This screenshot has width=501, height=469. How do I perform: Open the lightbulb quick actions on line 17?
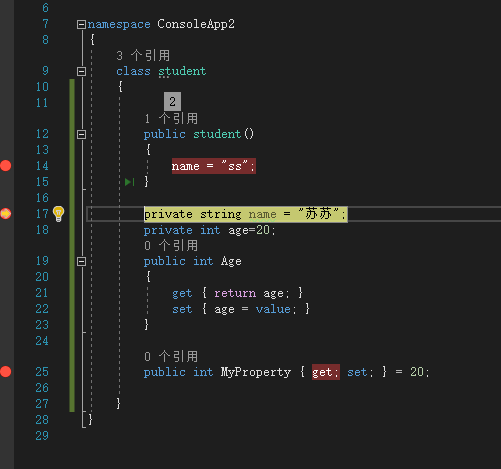click(x=58, y=214)
